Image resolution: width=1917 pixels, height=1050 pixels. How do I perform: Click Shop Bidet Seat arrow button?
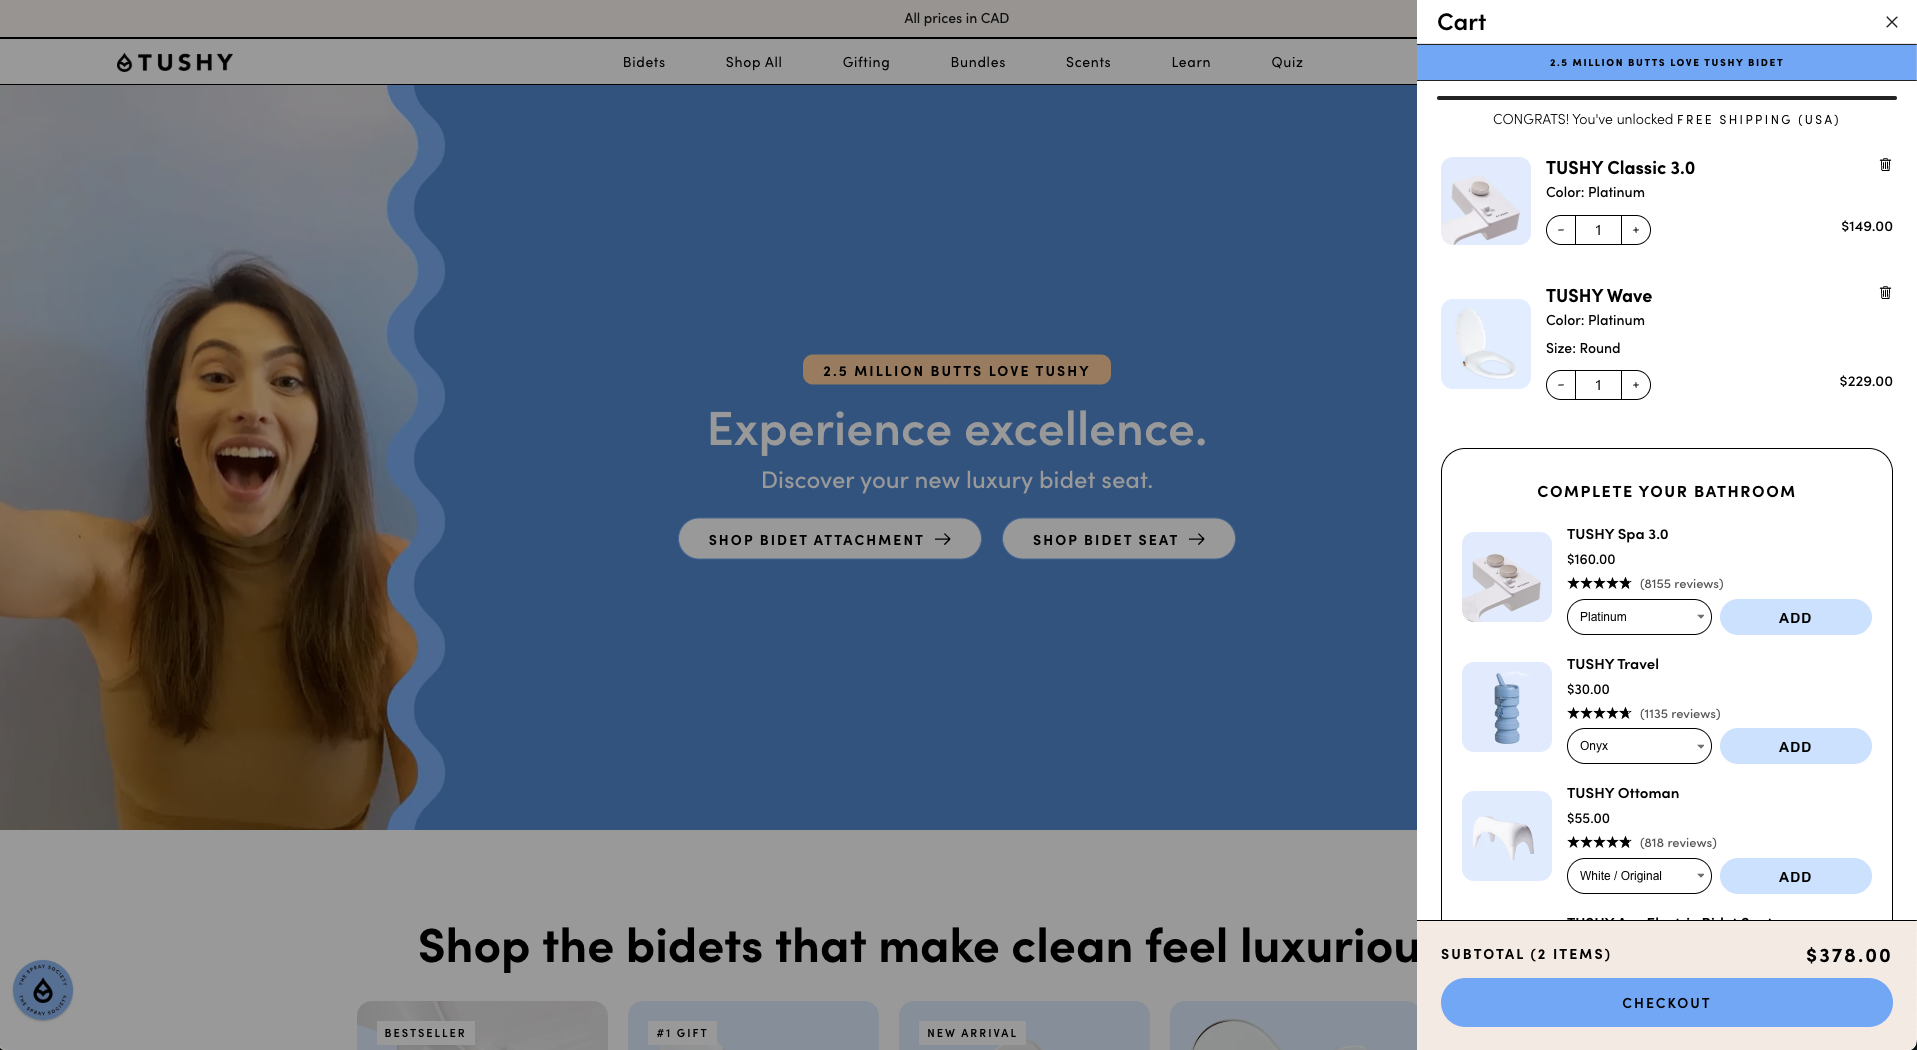(1119, 539)
